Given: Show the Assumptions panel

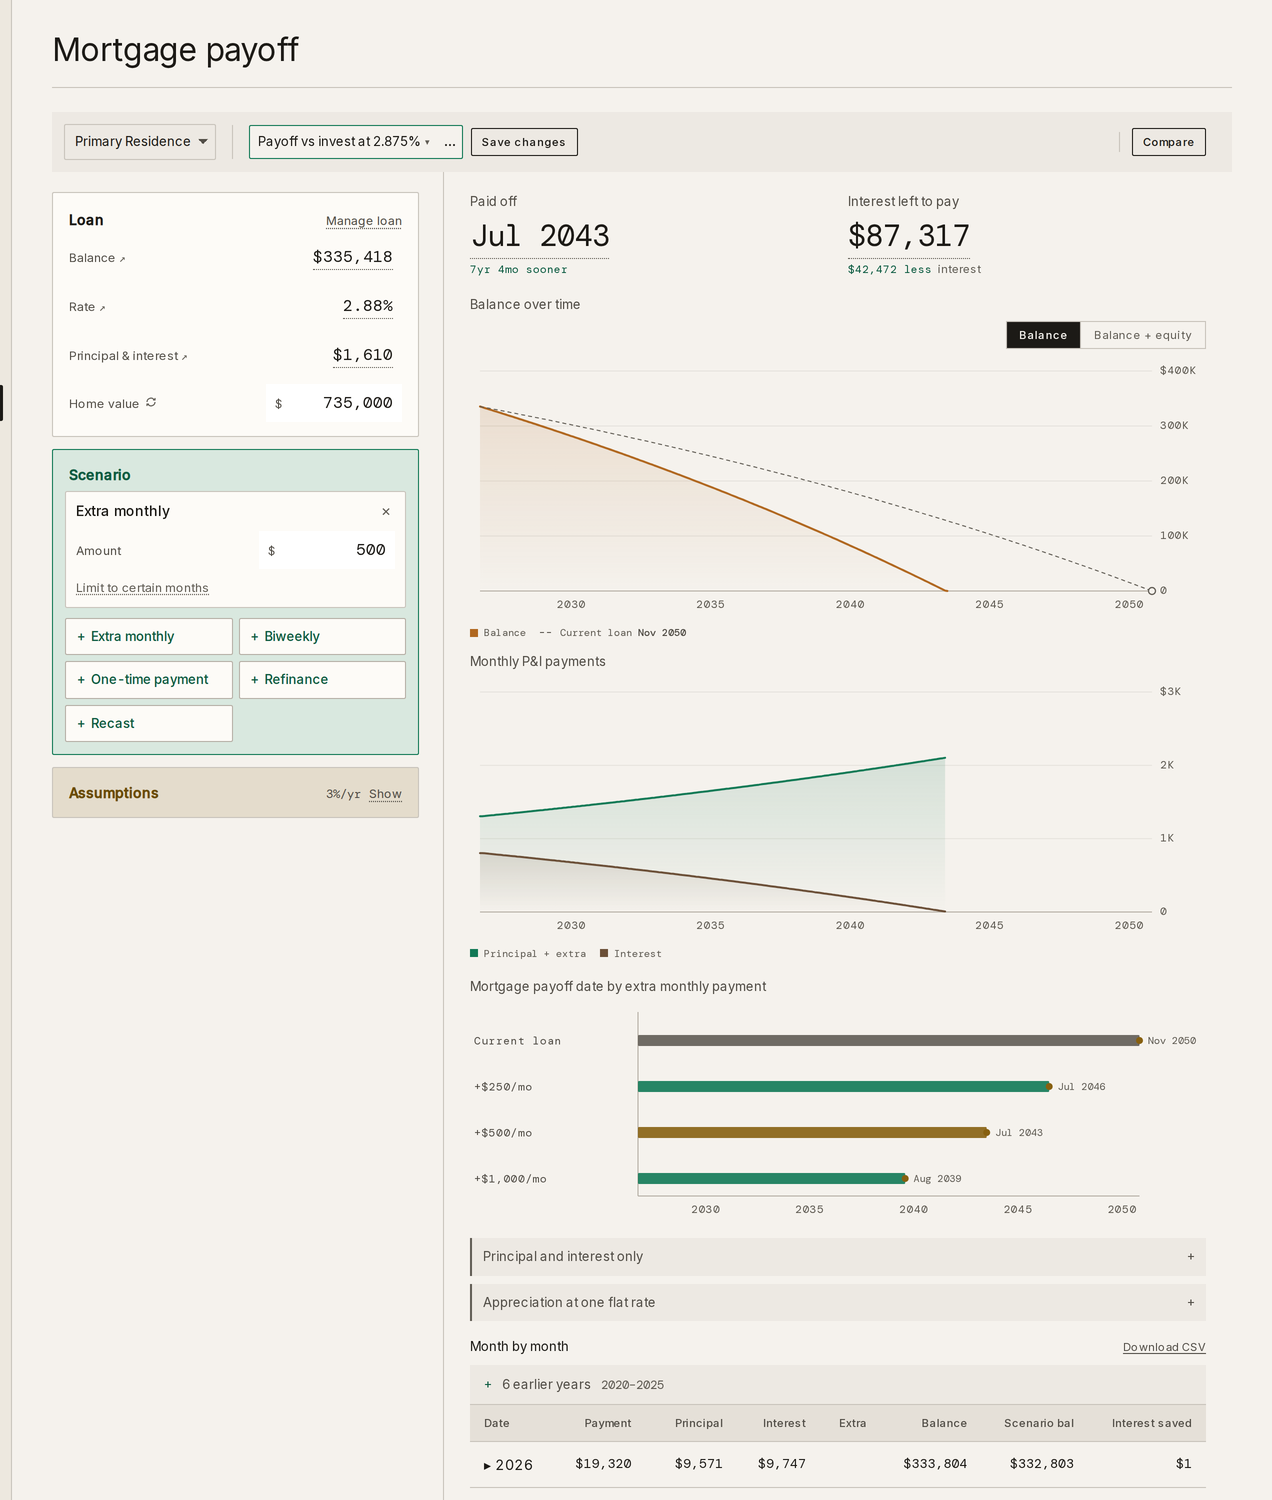Looking at the screenshot, I should pos(385,794).
